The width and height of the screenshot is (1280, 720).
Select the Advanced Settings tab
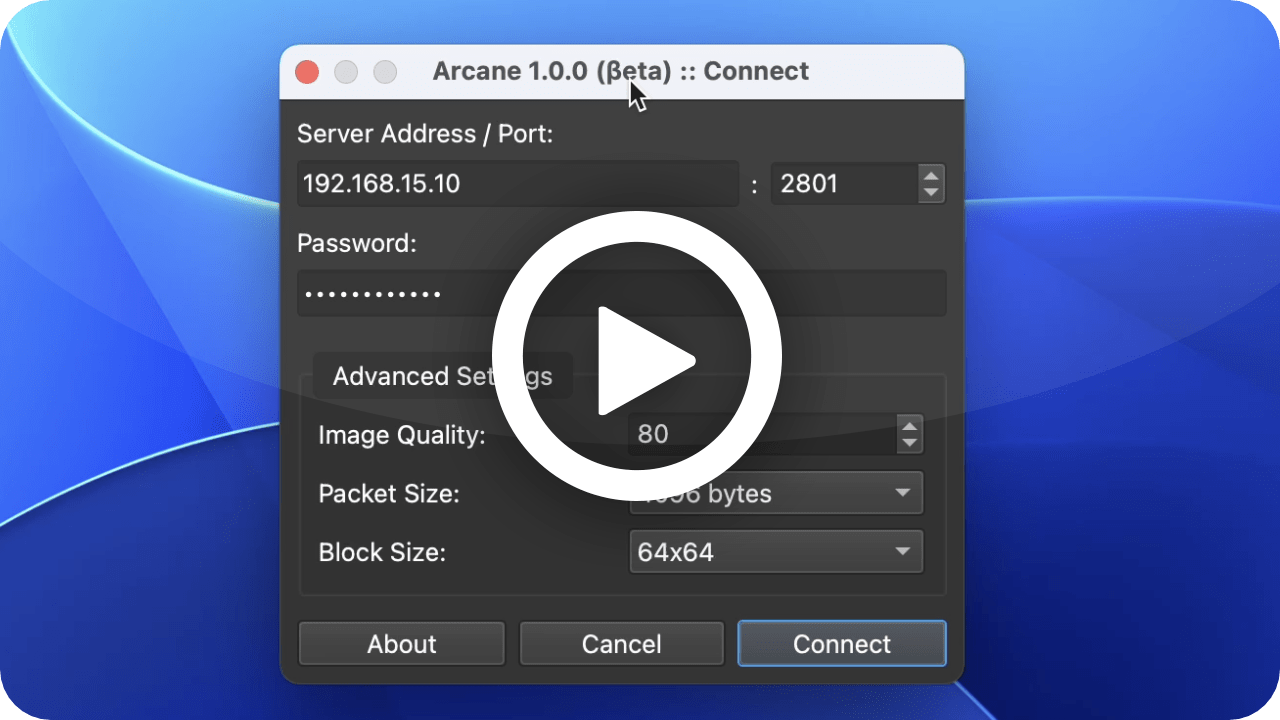pos(442,376)
